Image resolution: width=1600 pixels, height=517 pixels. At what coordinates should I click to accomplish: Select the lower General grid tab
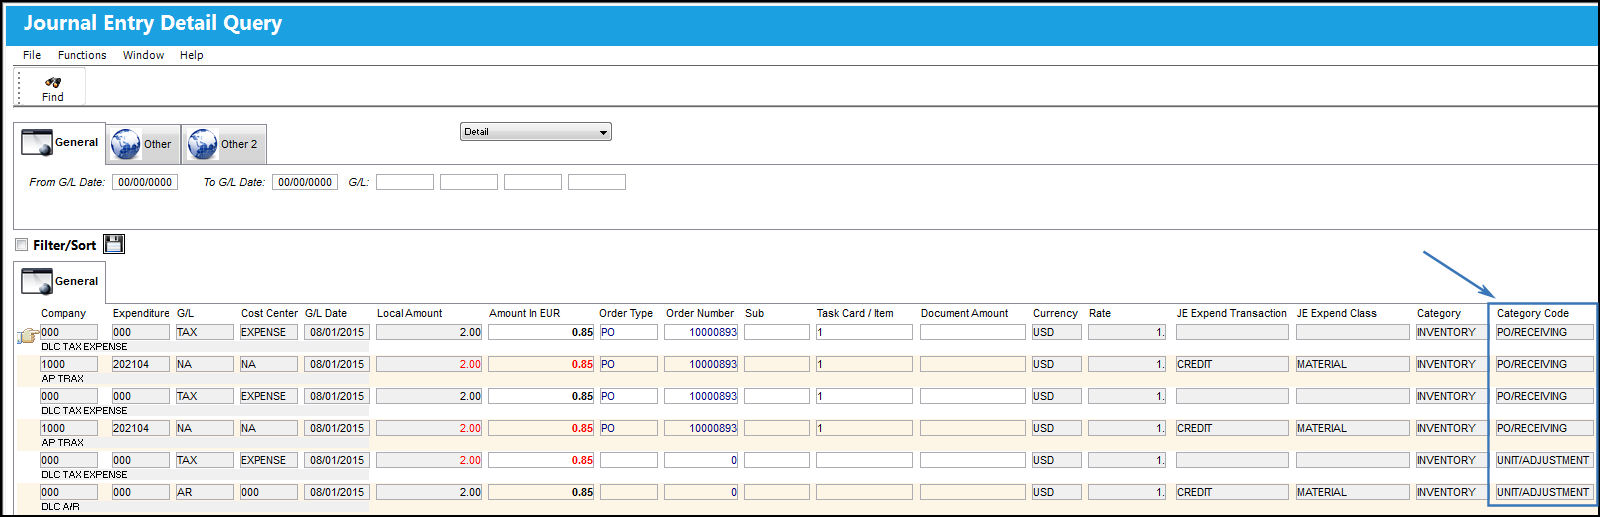[60, 281]
